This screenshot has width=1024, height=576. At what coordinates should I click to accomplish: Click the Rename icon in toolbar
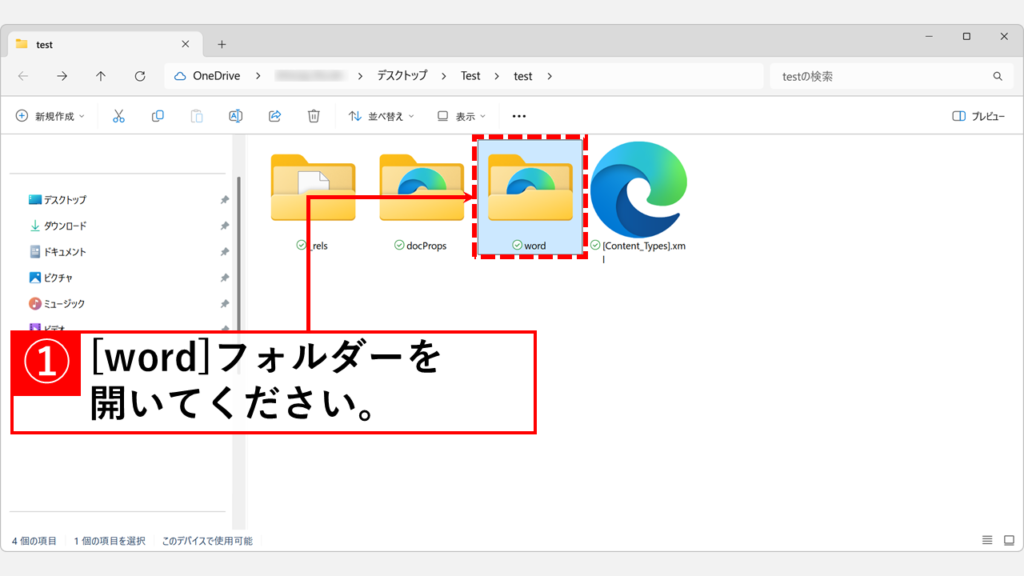pos(236,116)
